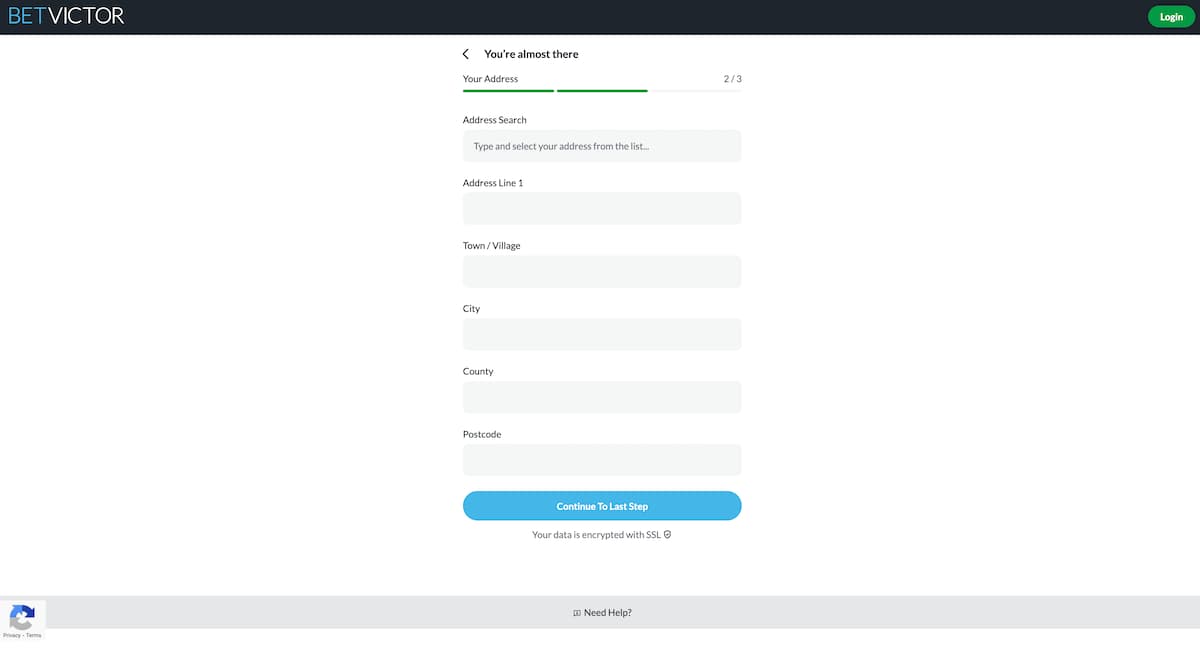1200x651 pixels.
Task: Click the help icon beside Need Help?
Action: pos(577,613)
